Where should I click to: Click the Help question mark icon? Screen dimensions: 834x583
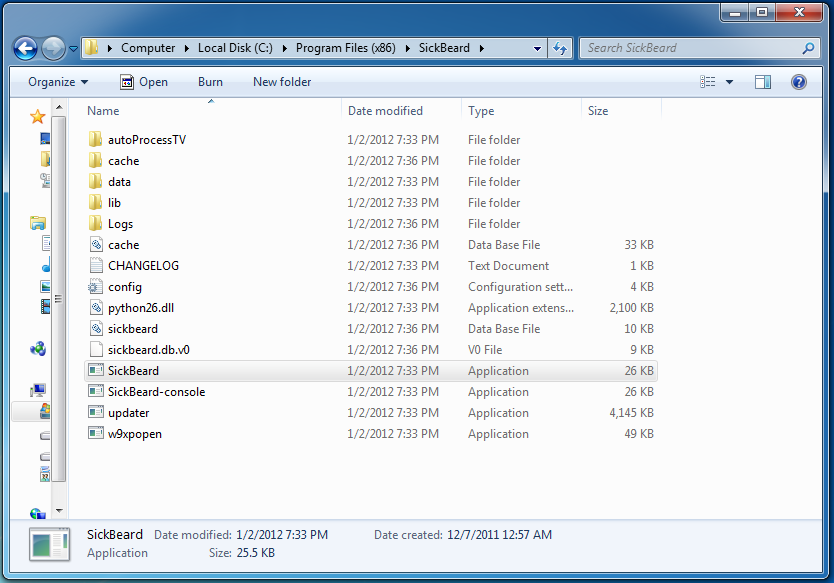coord(798,82)
